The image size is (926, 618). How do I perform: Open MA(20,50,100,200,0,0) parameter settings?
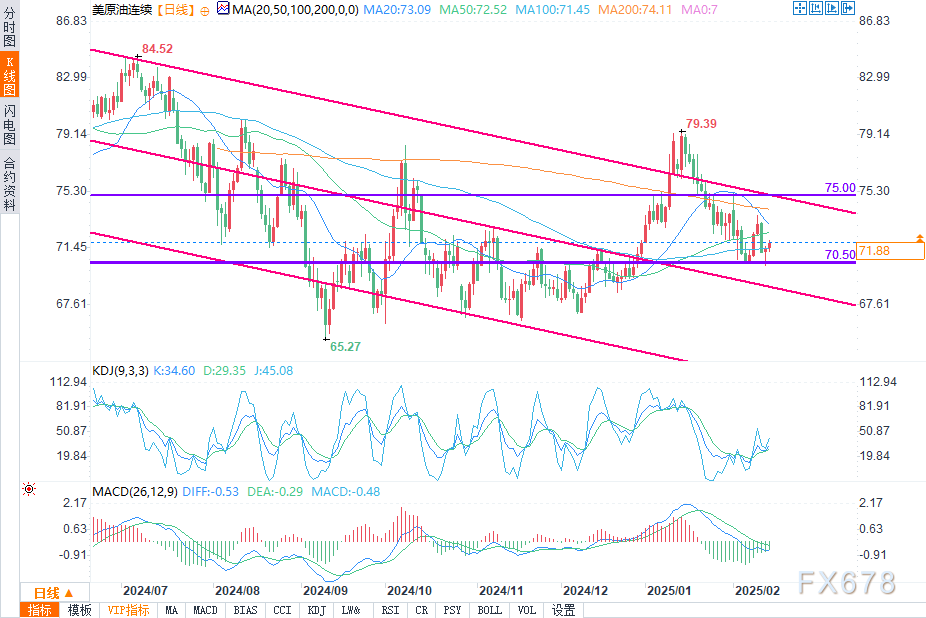point(280,9)
